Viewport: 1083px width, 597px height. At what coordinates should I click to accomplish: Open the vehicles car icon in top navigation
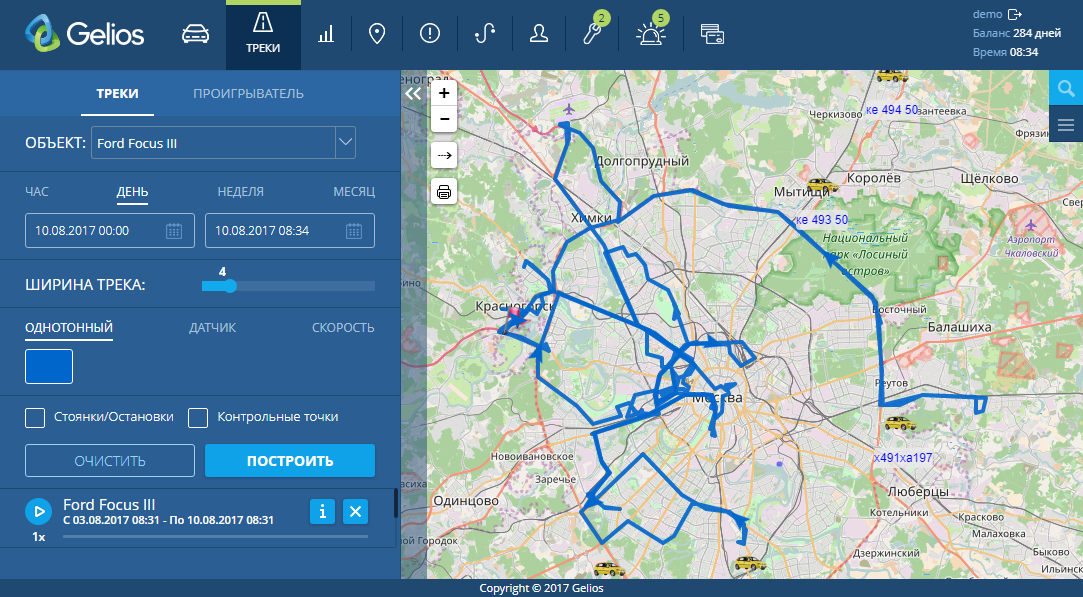196,34
